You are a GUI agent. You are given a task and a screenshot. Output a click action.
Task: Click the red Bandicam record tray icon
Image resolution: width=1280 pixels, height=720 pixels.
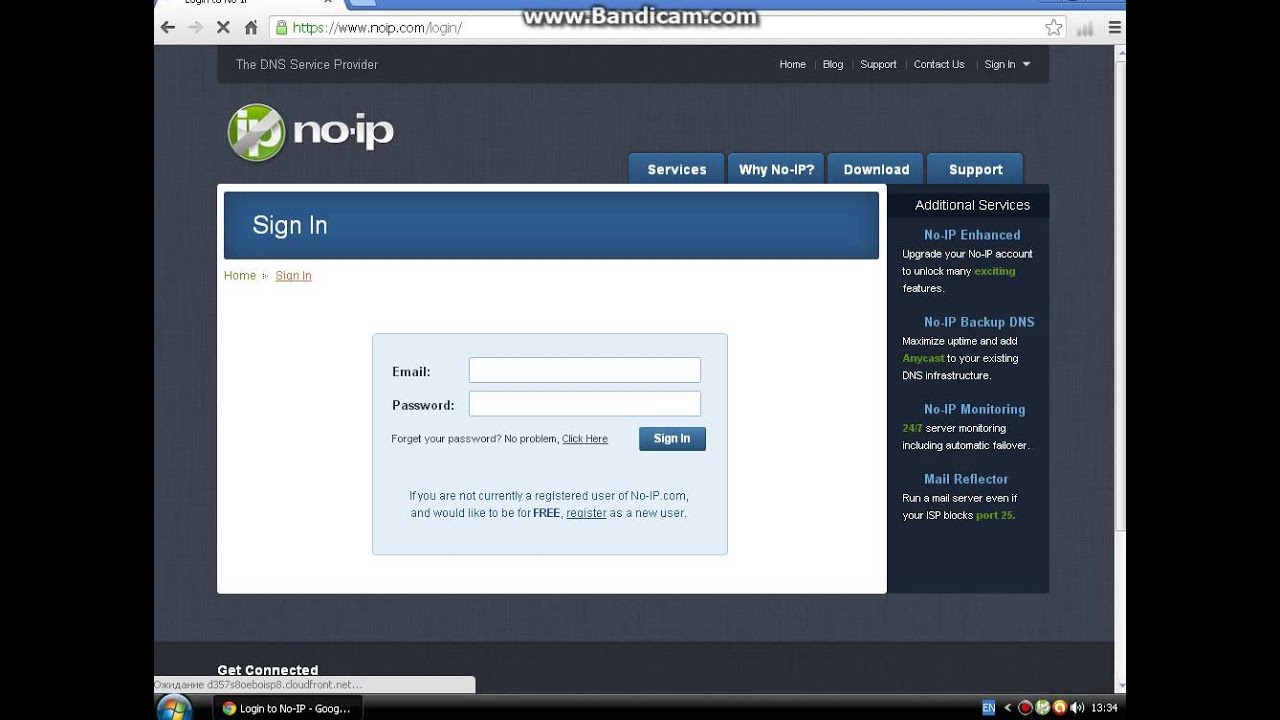click(1025, 708)
